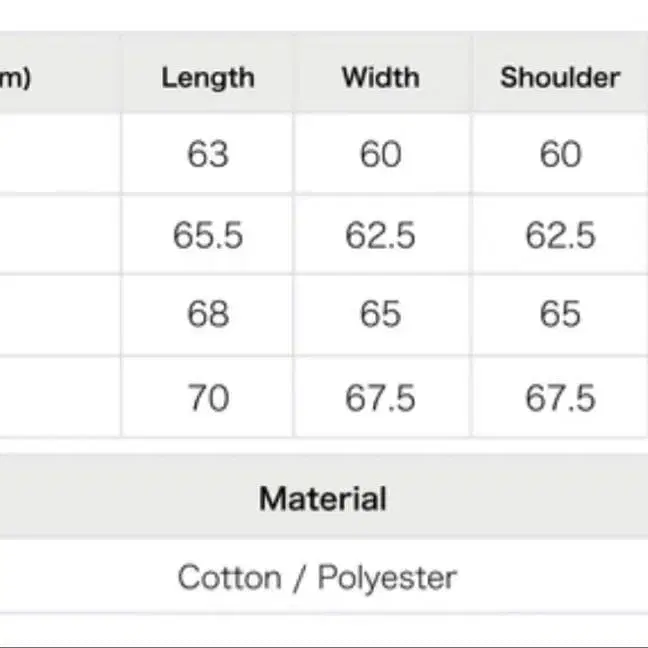Click the Shoulder column header

point(560,78)
